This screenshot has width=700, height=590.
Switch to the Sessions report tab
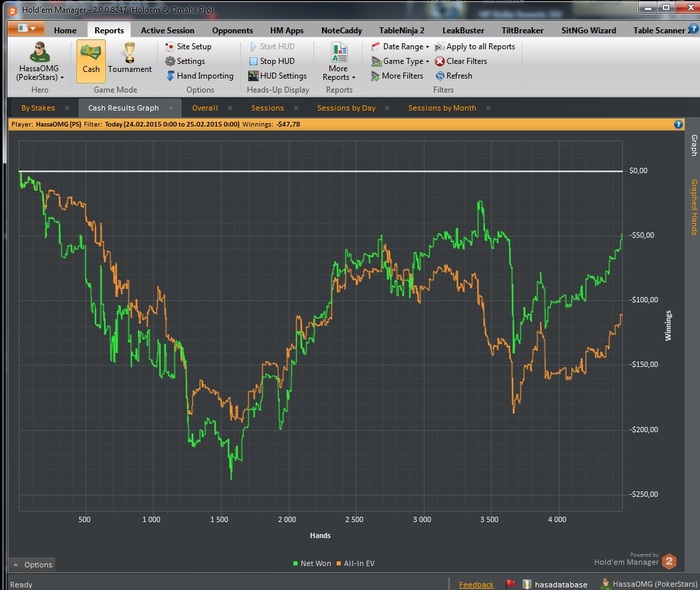267,108
